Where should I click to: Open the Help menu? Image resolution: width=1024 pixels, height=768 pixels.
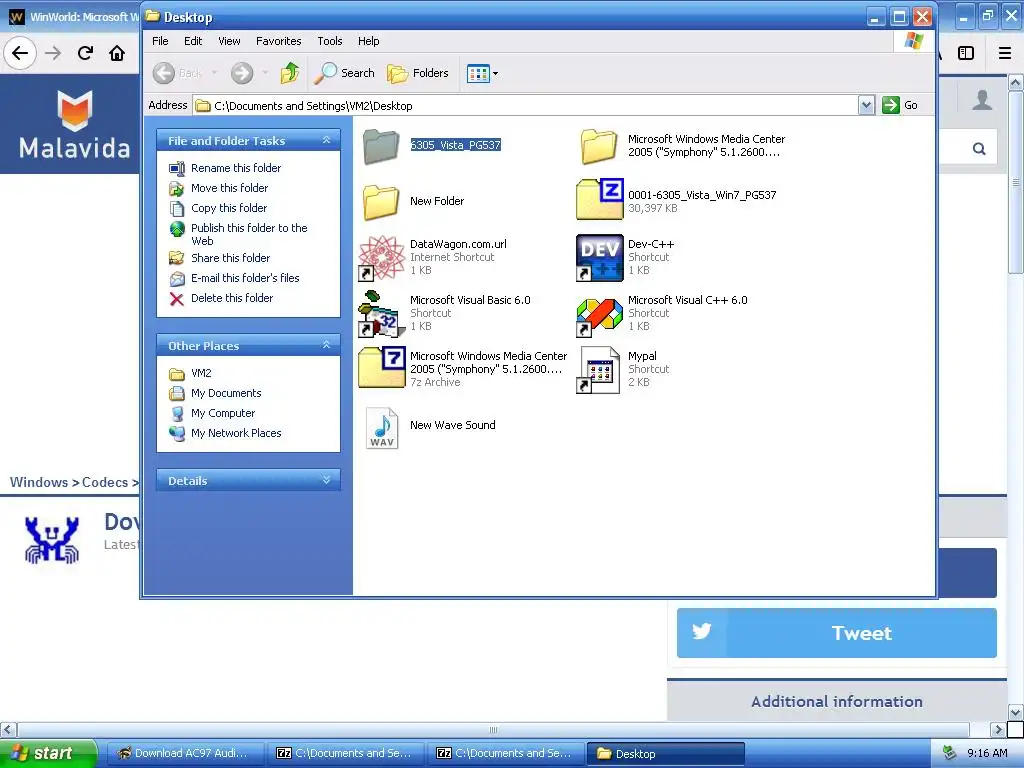click(x=368, y=41)
